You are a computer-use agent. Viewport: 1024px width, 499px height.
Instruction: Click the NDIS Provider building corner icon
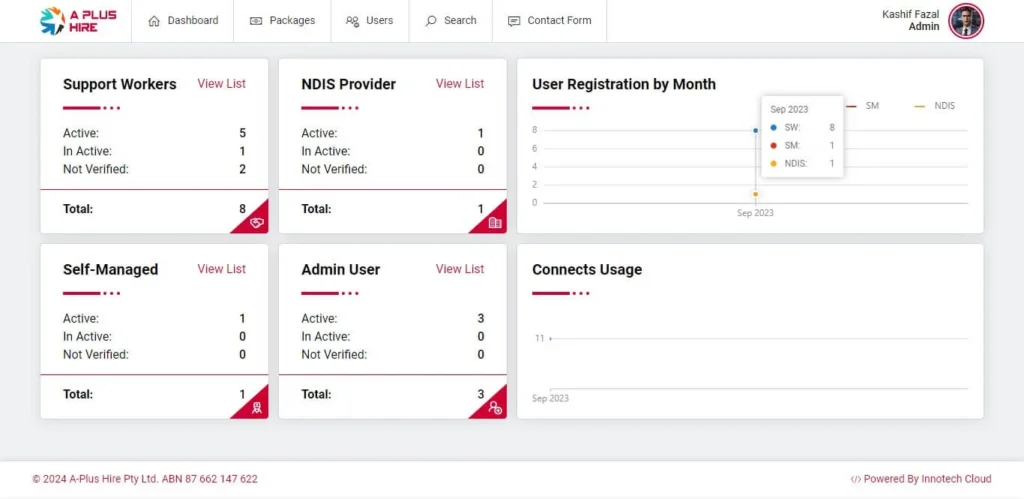[495, 222]
